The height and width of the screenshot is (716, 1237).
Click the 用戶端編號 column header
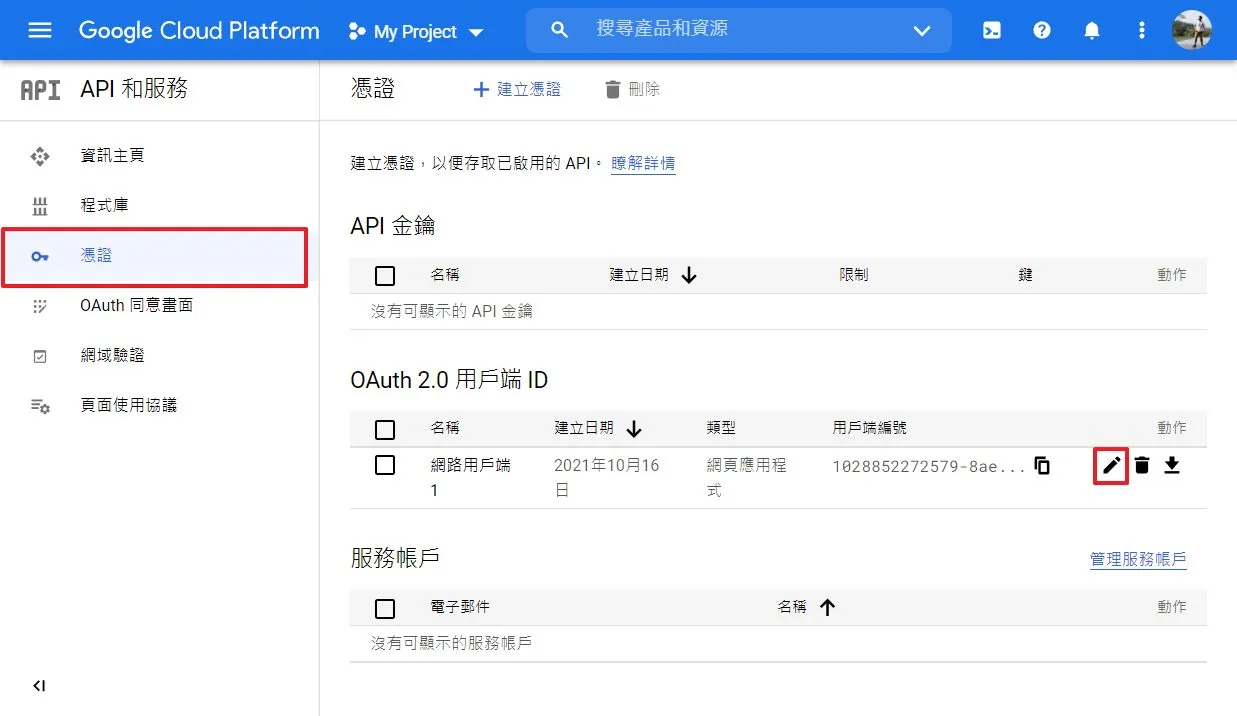coord(869,428)
